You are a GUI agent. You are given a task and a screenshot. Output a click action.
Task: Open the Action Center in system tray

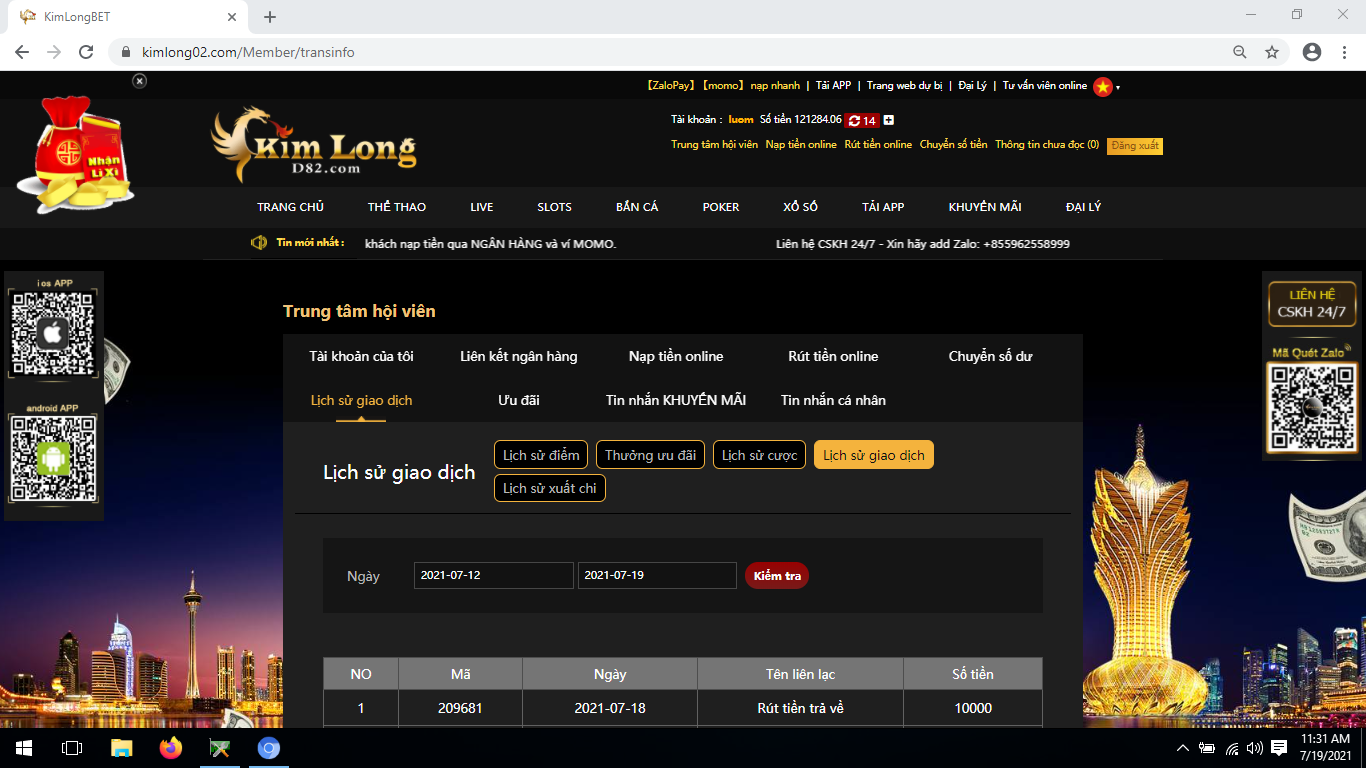[x=1281, y=748]
